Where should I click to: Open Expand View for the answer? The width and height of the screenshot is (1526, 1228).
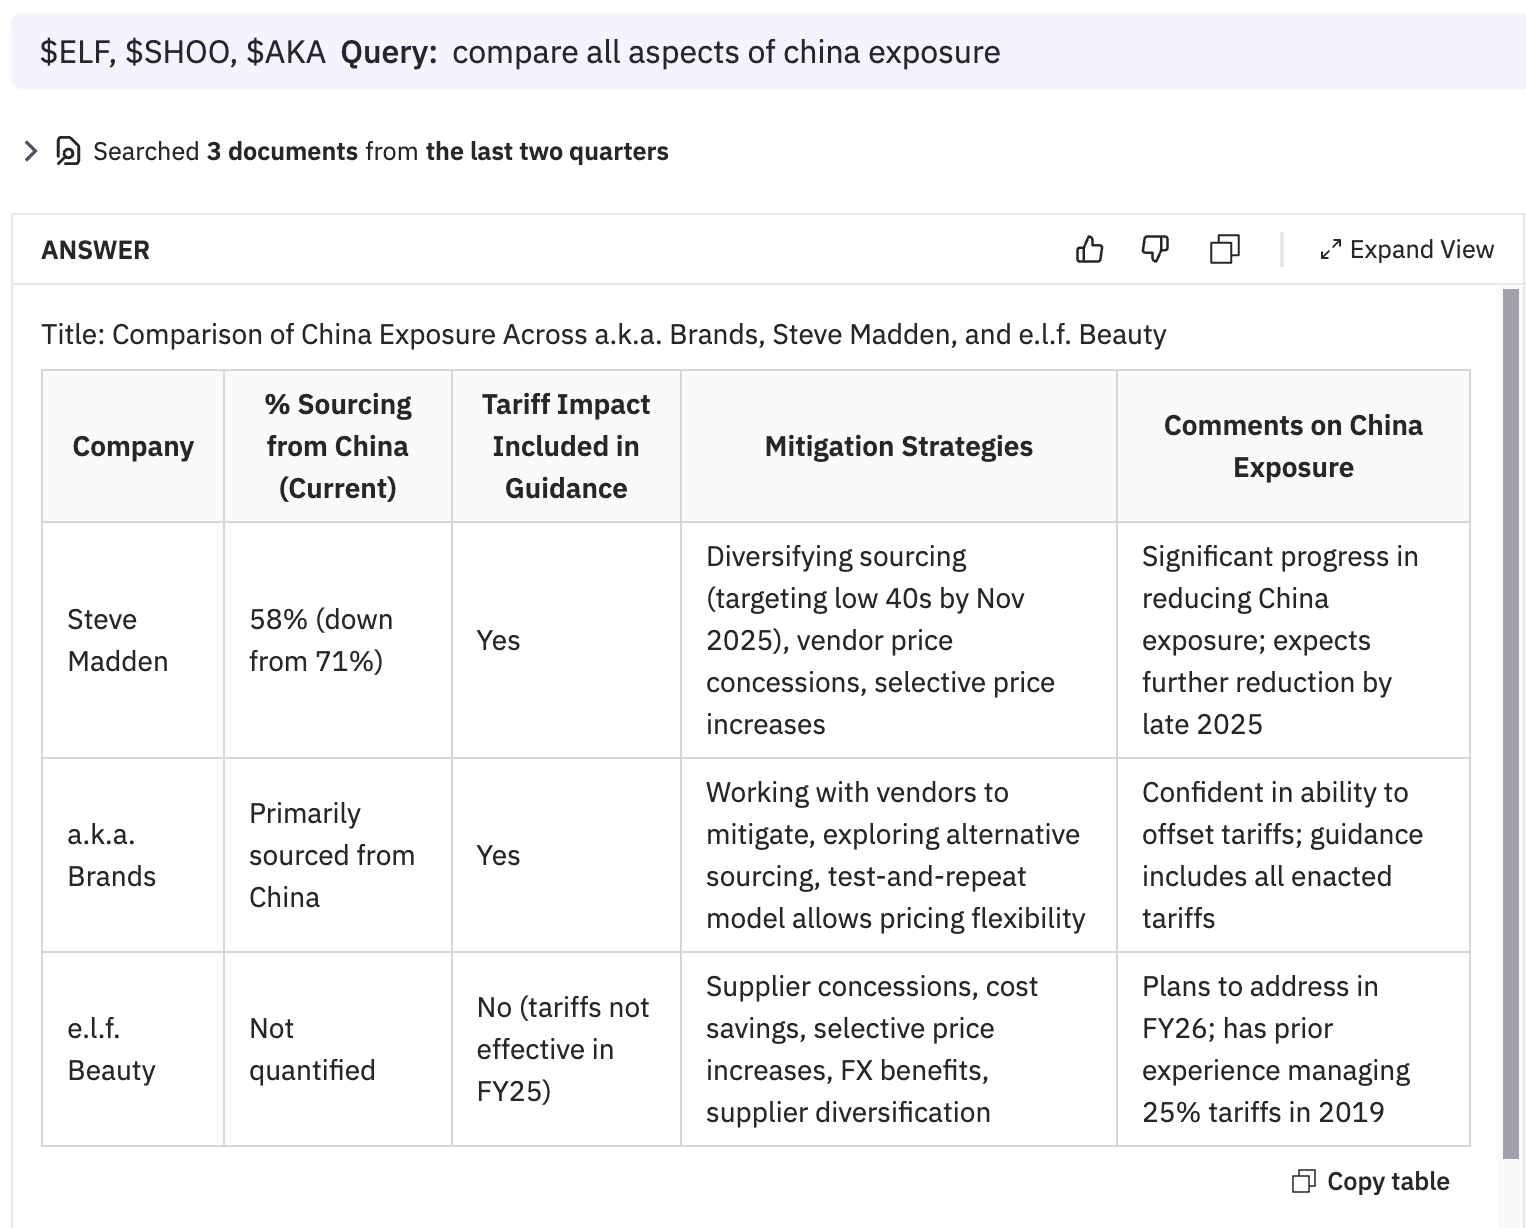[x=1407, y=249]
